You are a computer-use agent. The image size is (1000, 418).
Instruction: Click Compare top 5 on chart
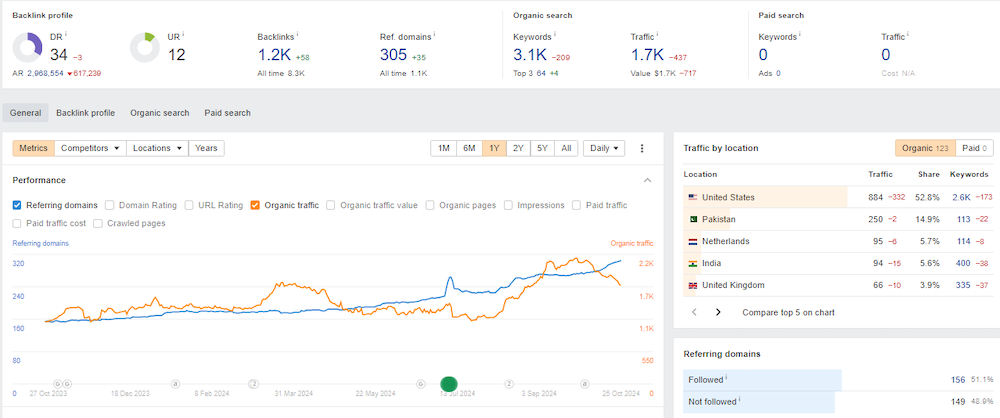pyautogui.click(x=788, y=313)
